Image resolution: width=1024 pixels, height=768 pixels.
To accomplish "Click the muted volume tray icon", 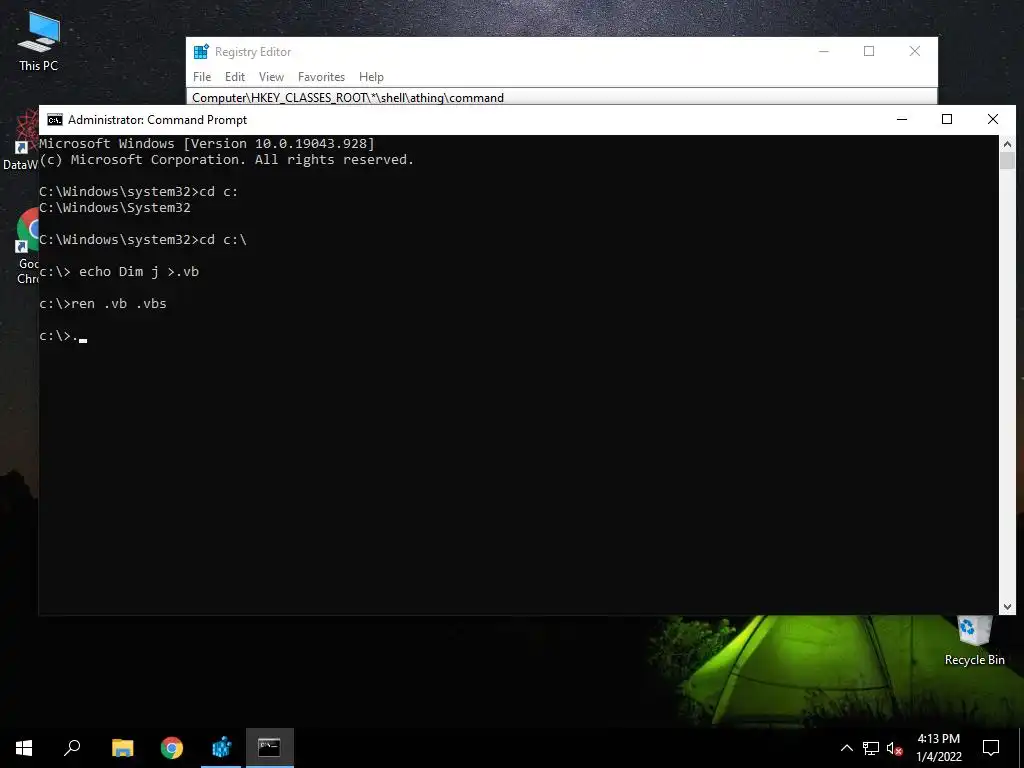I will [x=894, y=748].
